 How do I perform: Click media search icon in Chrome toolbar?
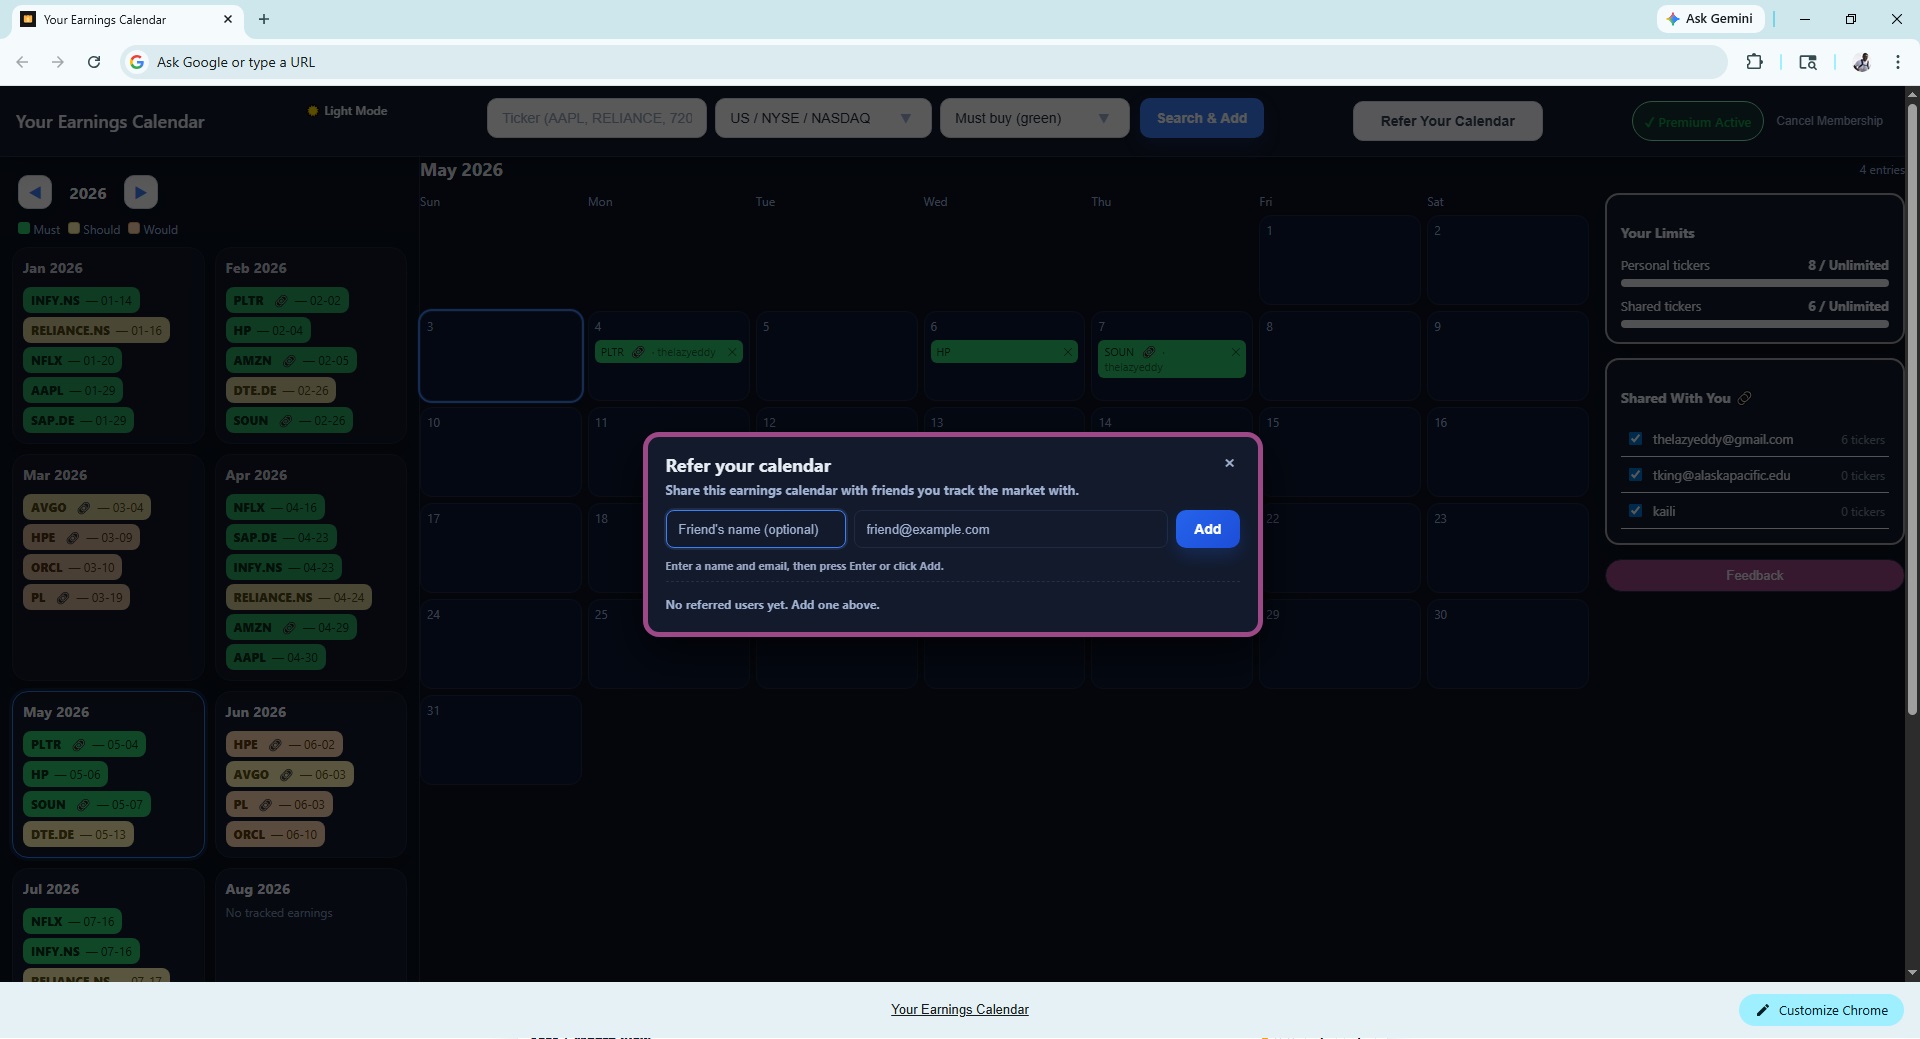point(1808,62)
